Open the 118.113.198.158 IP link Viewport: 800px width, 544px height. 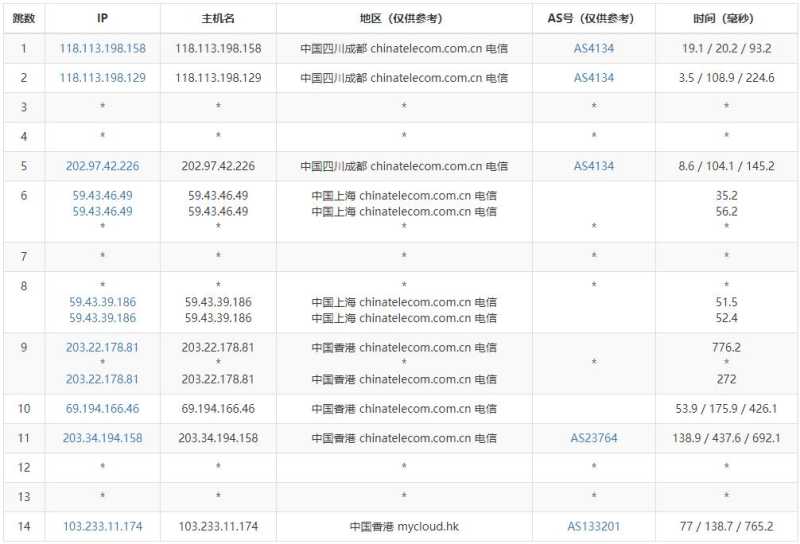[103, 48]
